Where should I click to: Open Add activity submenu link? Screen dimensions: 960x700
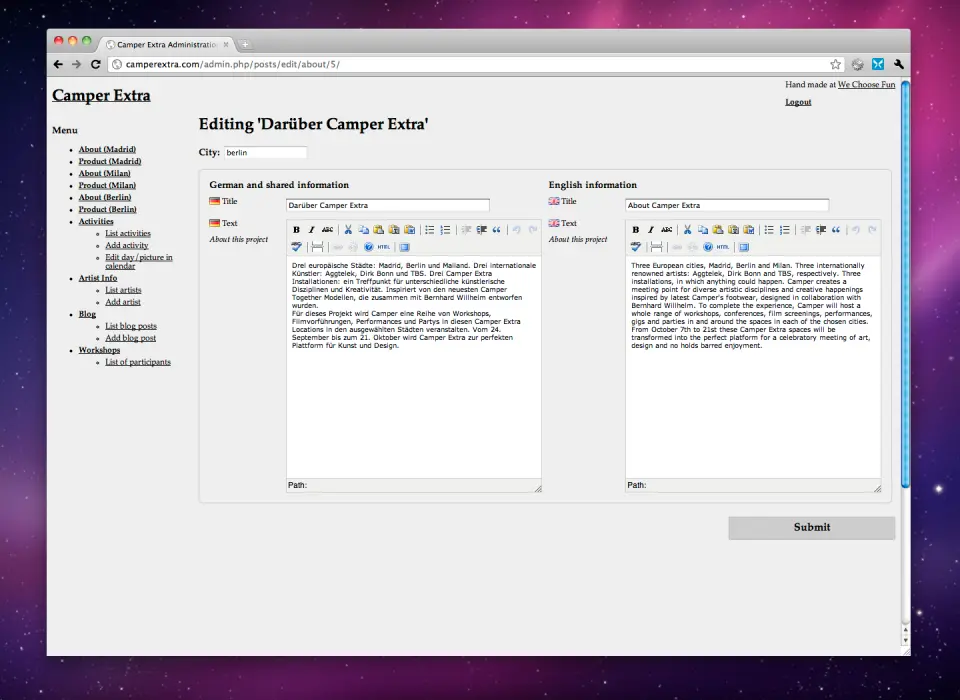click(x=127, y=245)
